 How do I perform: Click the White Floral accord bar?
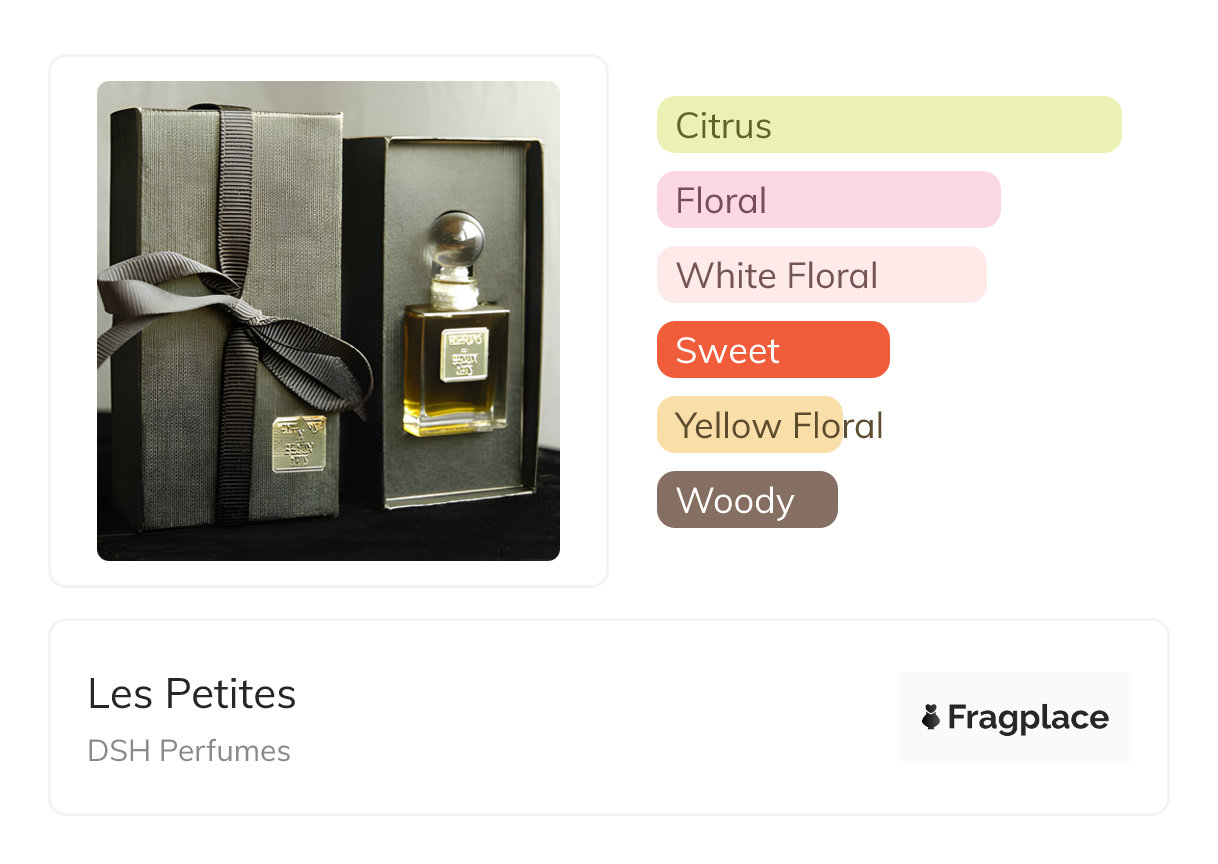tap(821, 275)
